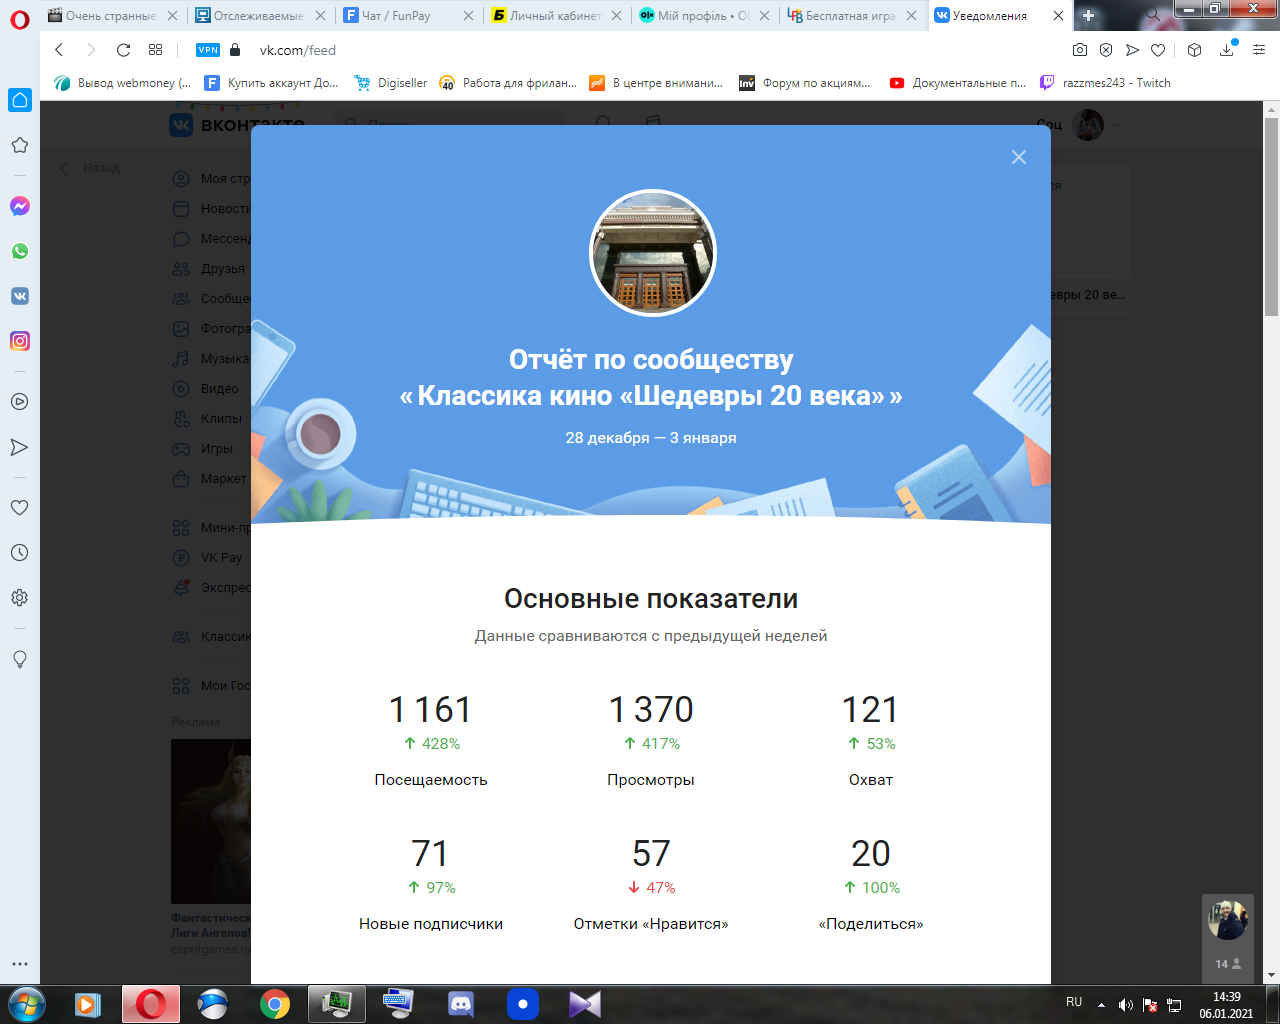The height and width of the screenshot is (1024, 1280).
Task: Toggle the VPN badge in address bar
Action: (x=208, y=50)
